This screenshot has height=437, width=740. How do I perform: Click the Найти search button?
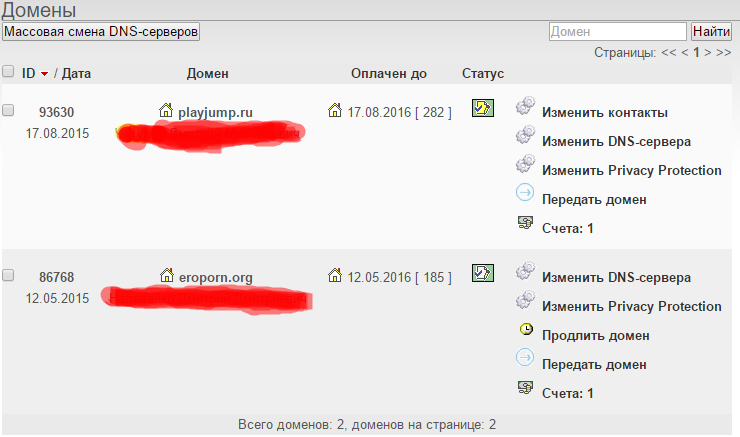pos(711,32)
